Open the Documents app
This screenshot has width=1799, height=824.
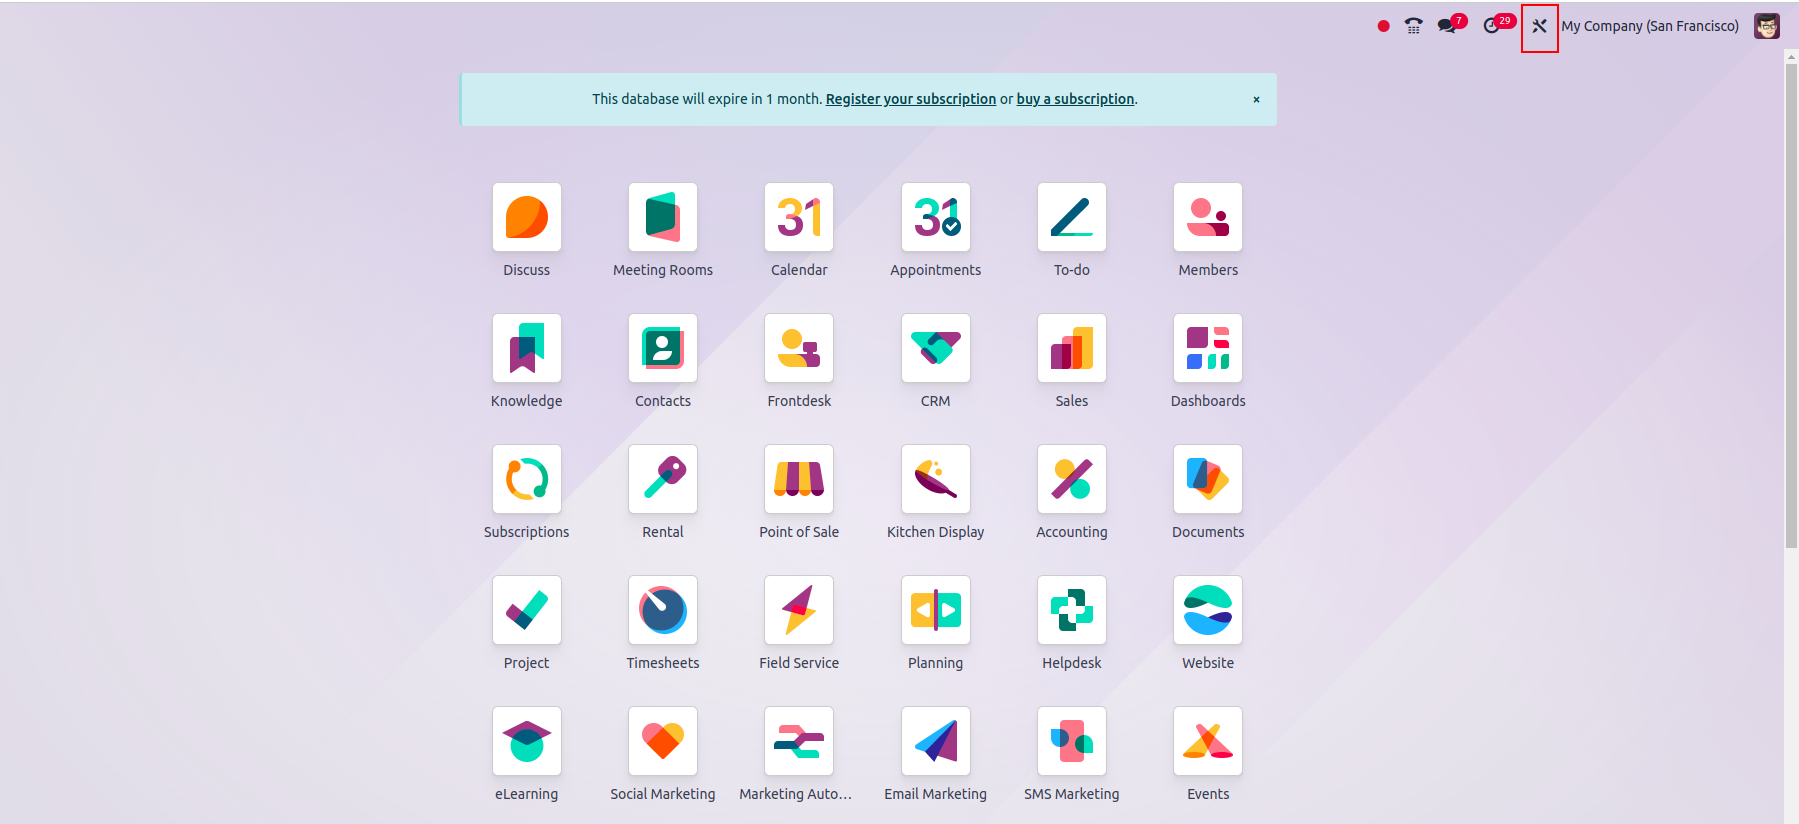click(x=1207, y=480)
